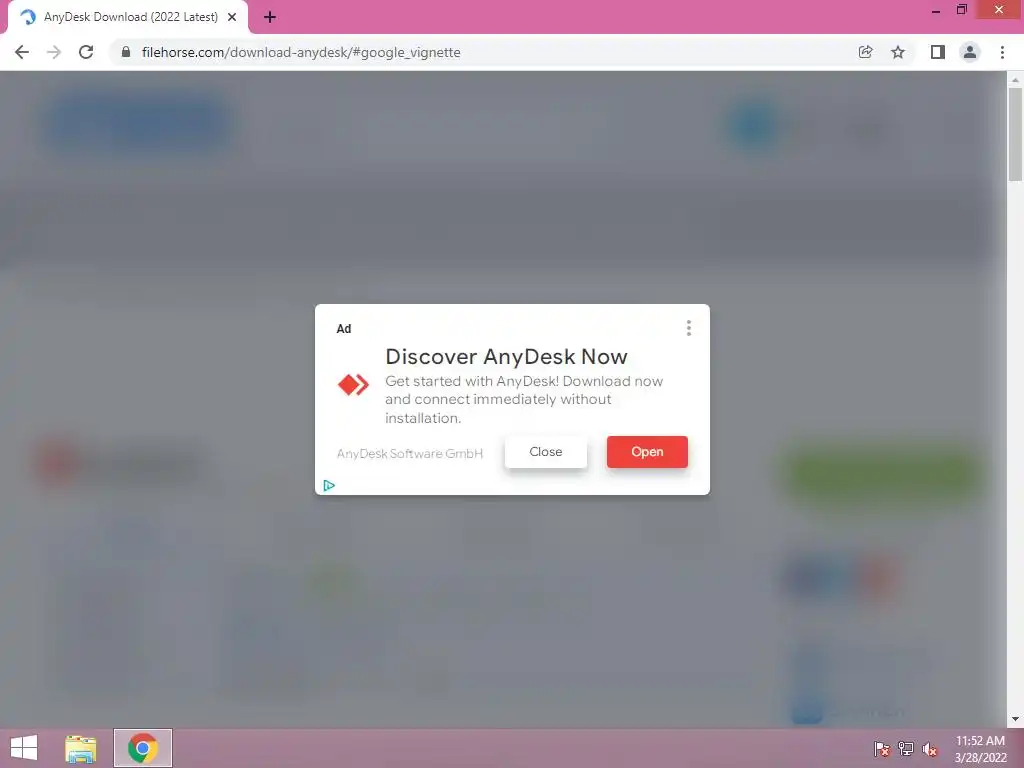
Task: Minimize the Chrome window
Action: (x=936, y=10)
